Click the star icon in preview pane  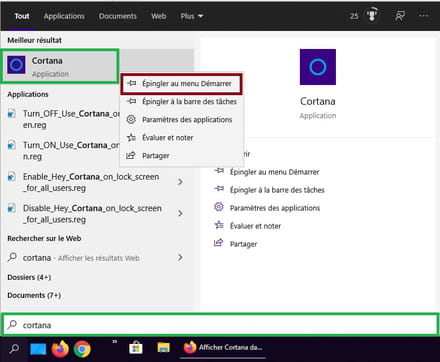pos(219,225)
